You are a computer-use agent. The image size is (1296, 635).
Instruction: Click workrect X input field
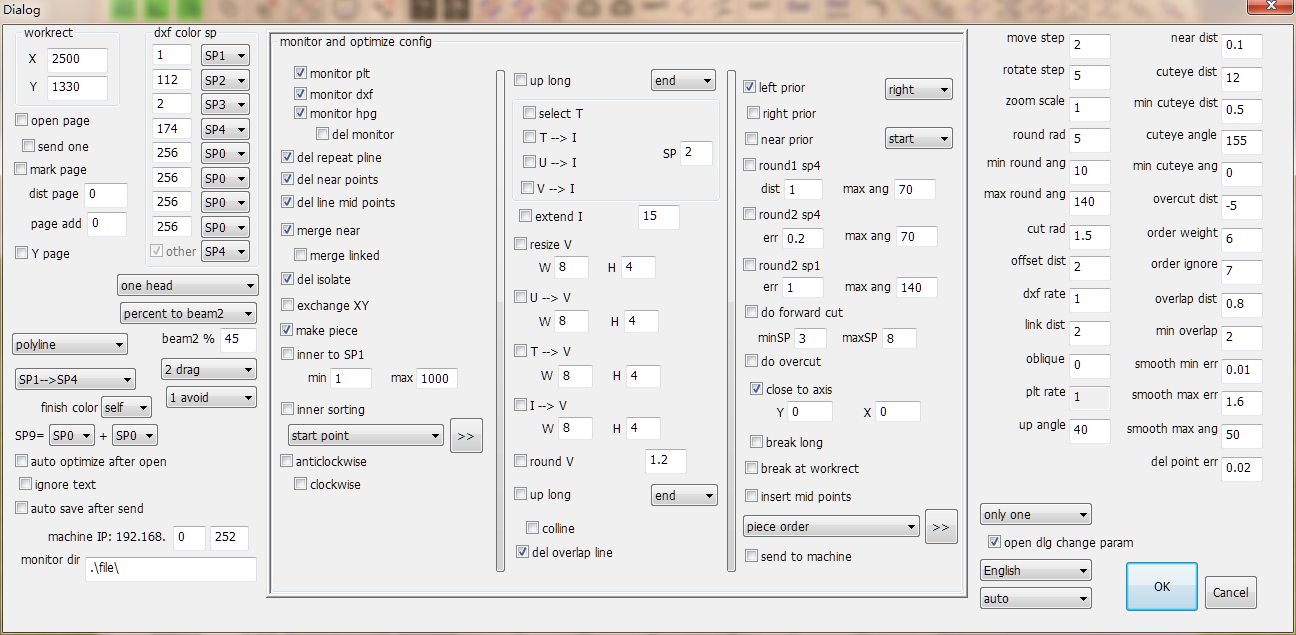point(77,59)
